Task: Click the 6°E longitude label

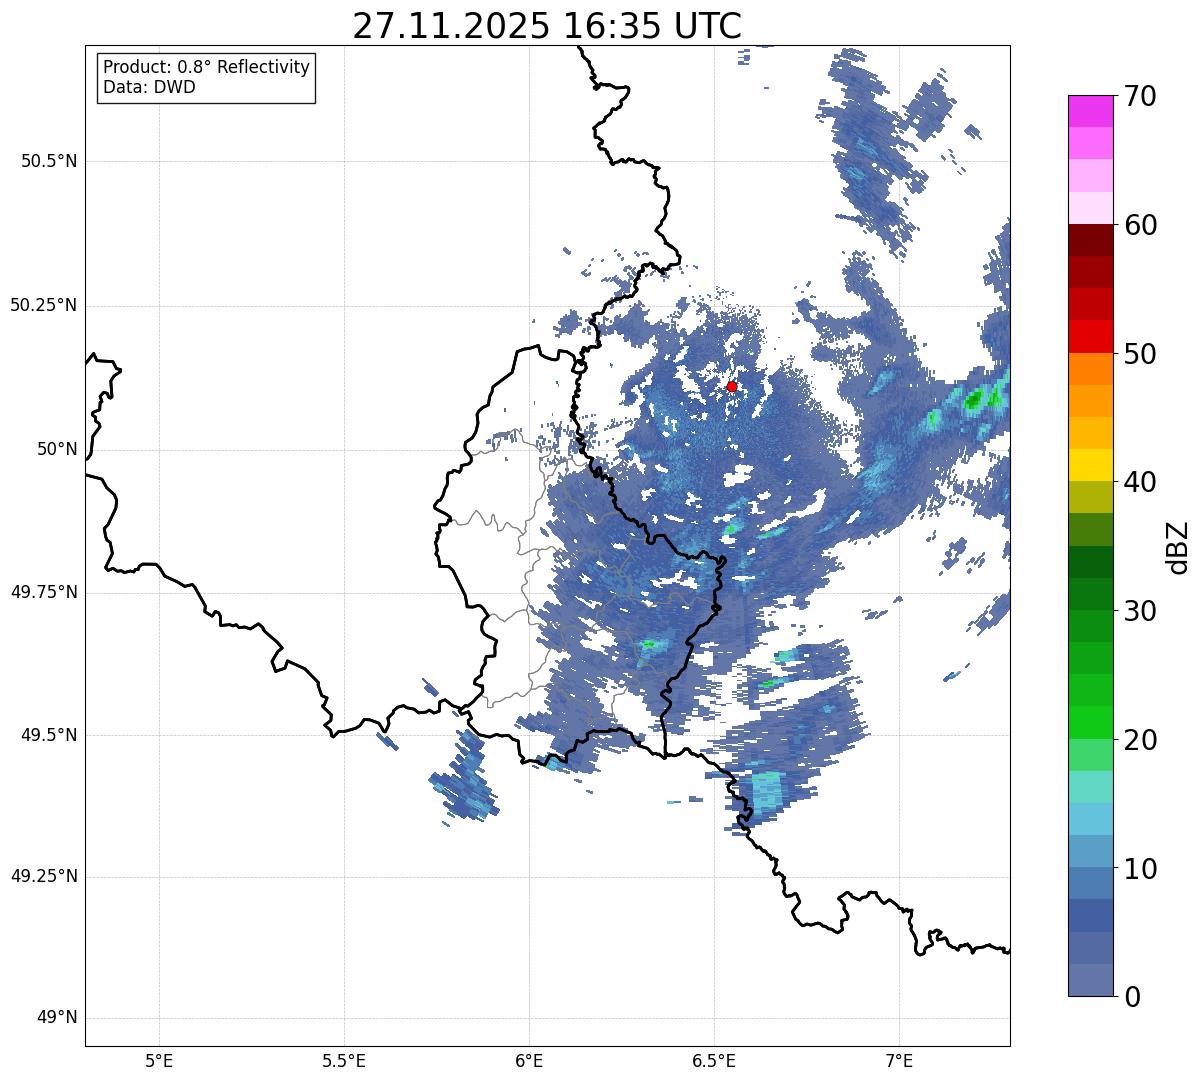Action: (529, 1060)
